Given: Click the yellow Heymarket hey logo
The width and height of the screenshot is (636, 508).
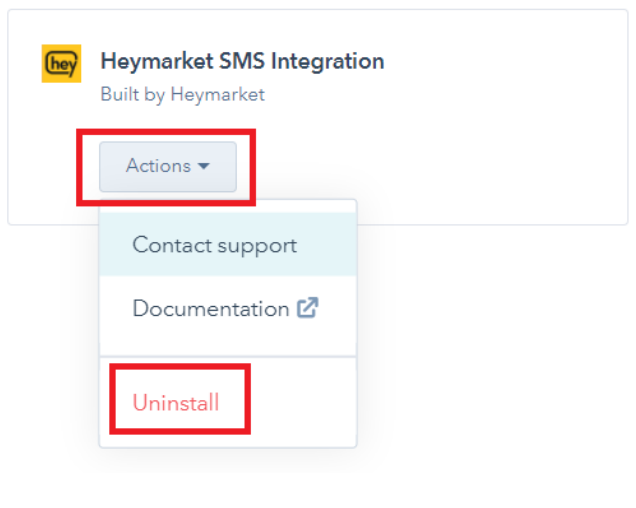Looking at the screenshot, I should (61, 64).
